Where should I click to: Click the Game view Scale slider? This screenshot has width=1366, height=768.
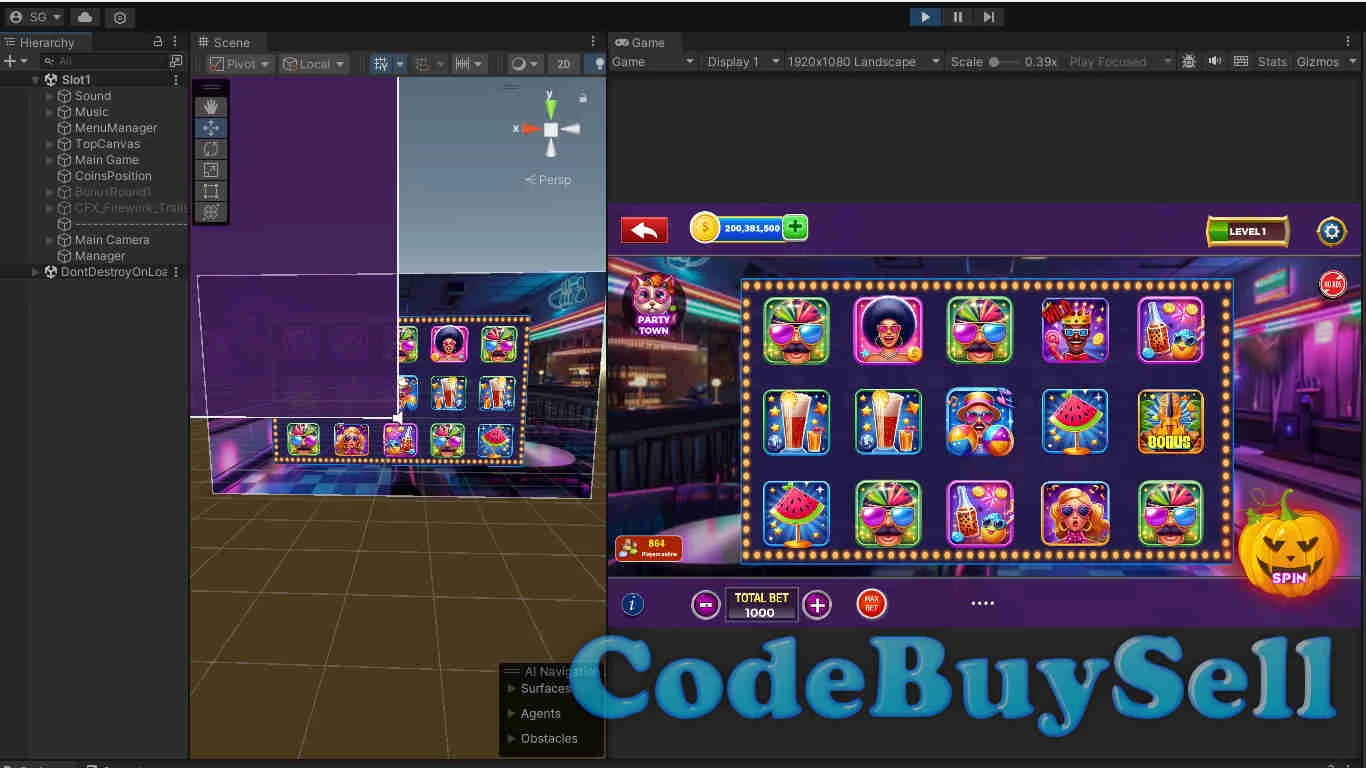[1003, 62]
